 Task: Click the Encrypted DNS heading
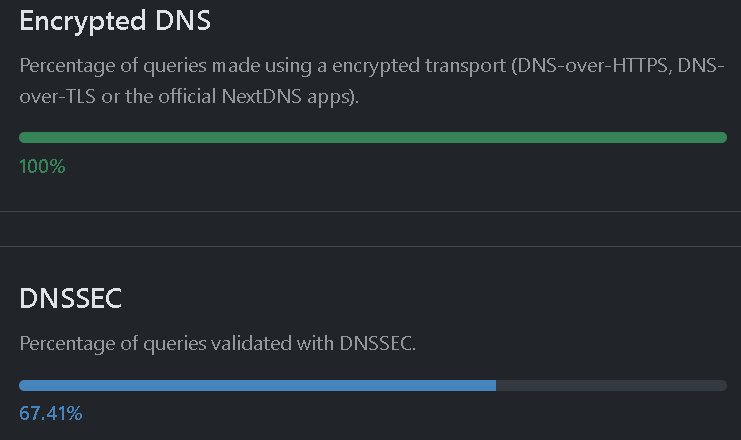tap(115, 21)
